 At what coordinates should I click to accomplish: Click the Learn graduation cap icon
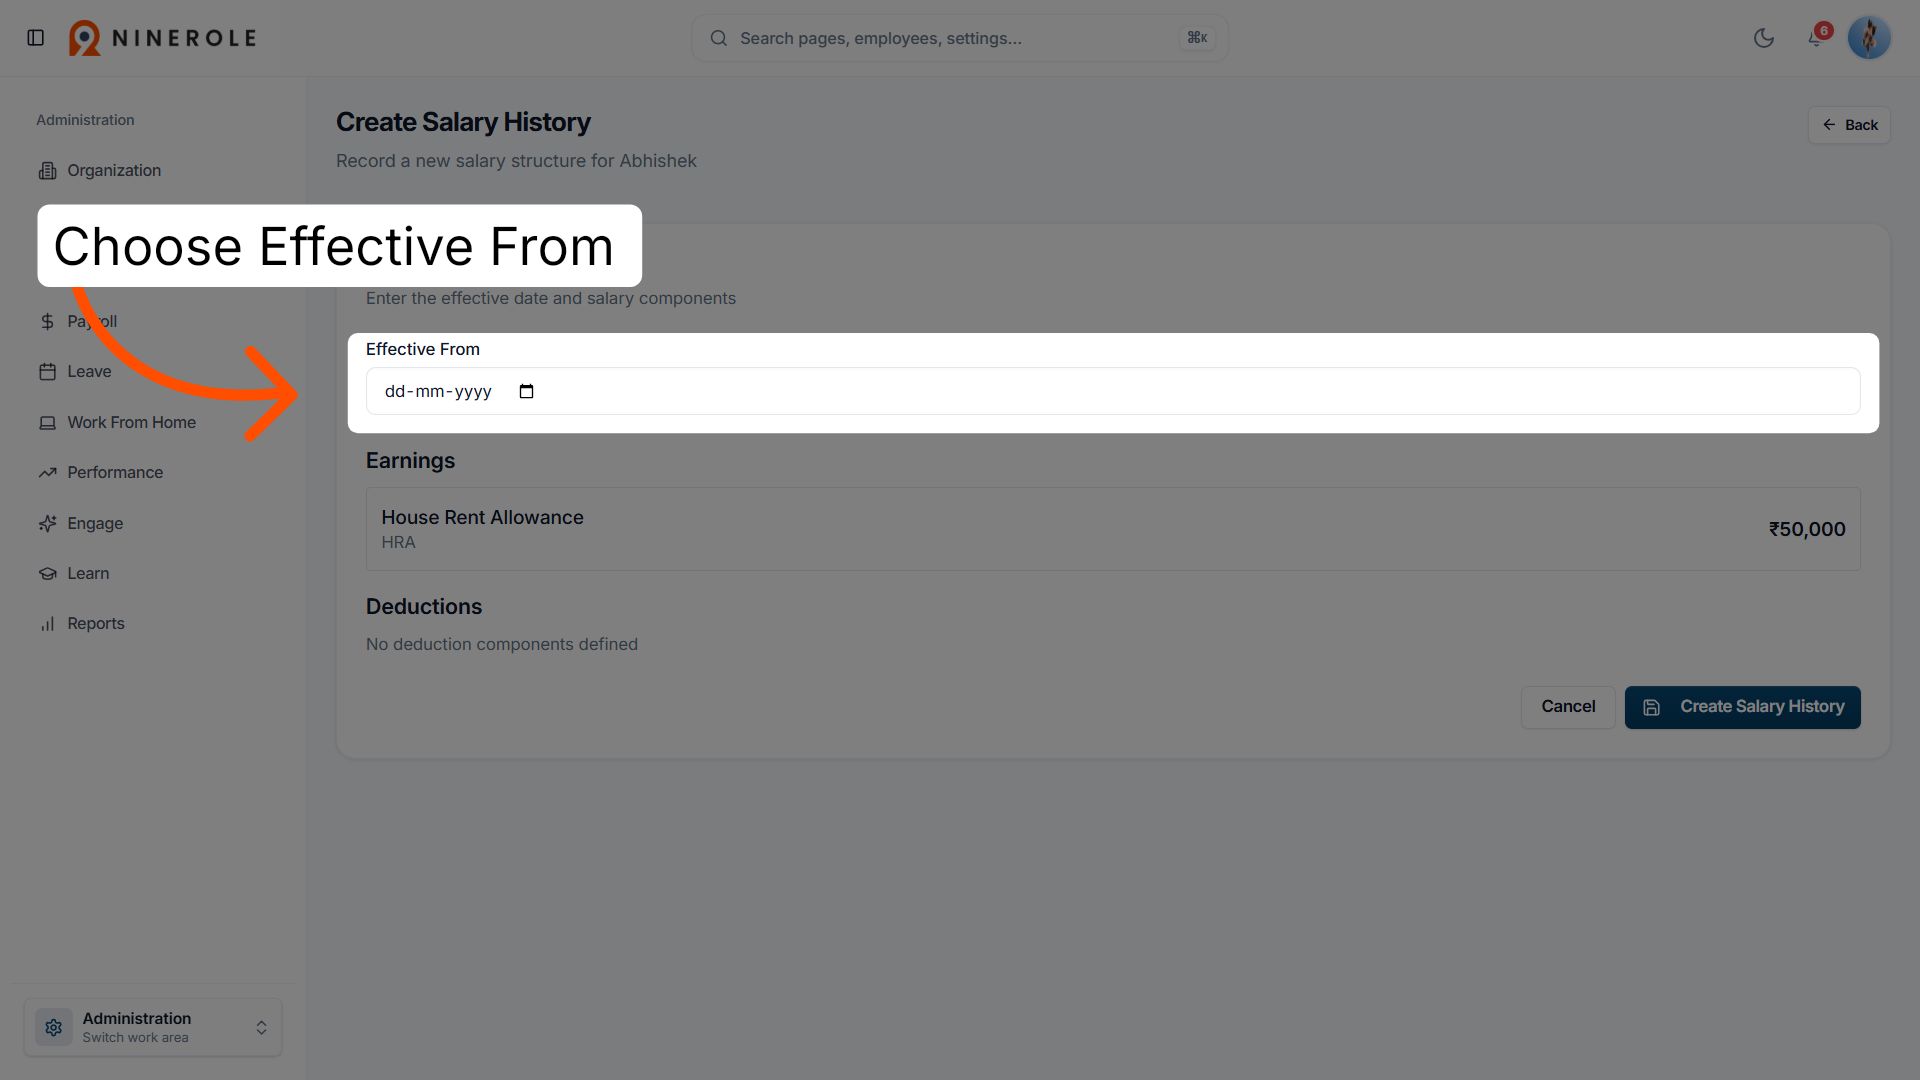tap(47, 574)
